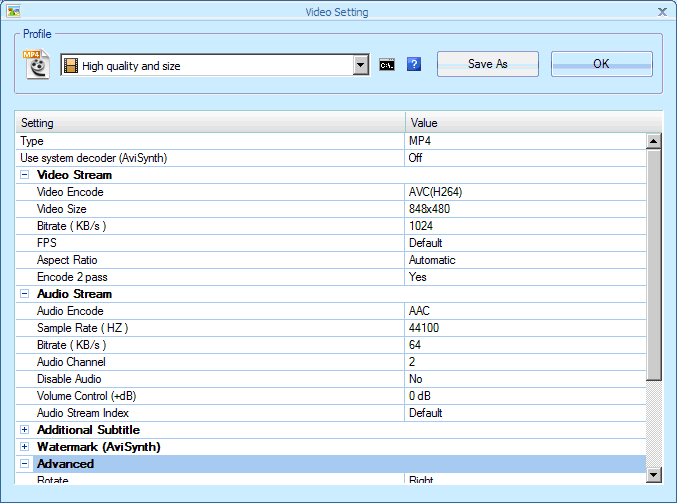This screenshot has height=503, width=677.
Task: Select Use system decoder (AviSynth) row
Action: click(x=93, y=158)
